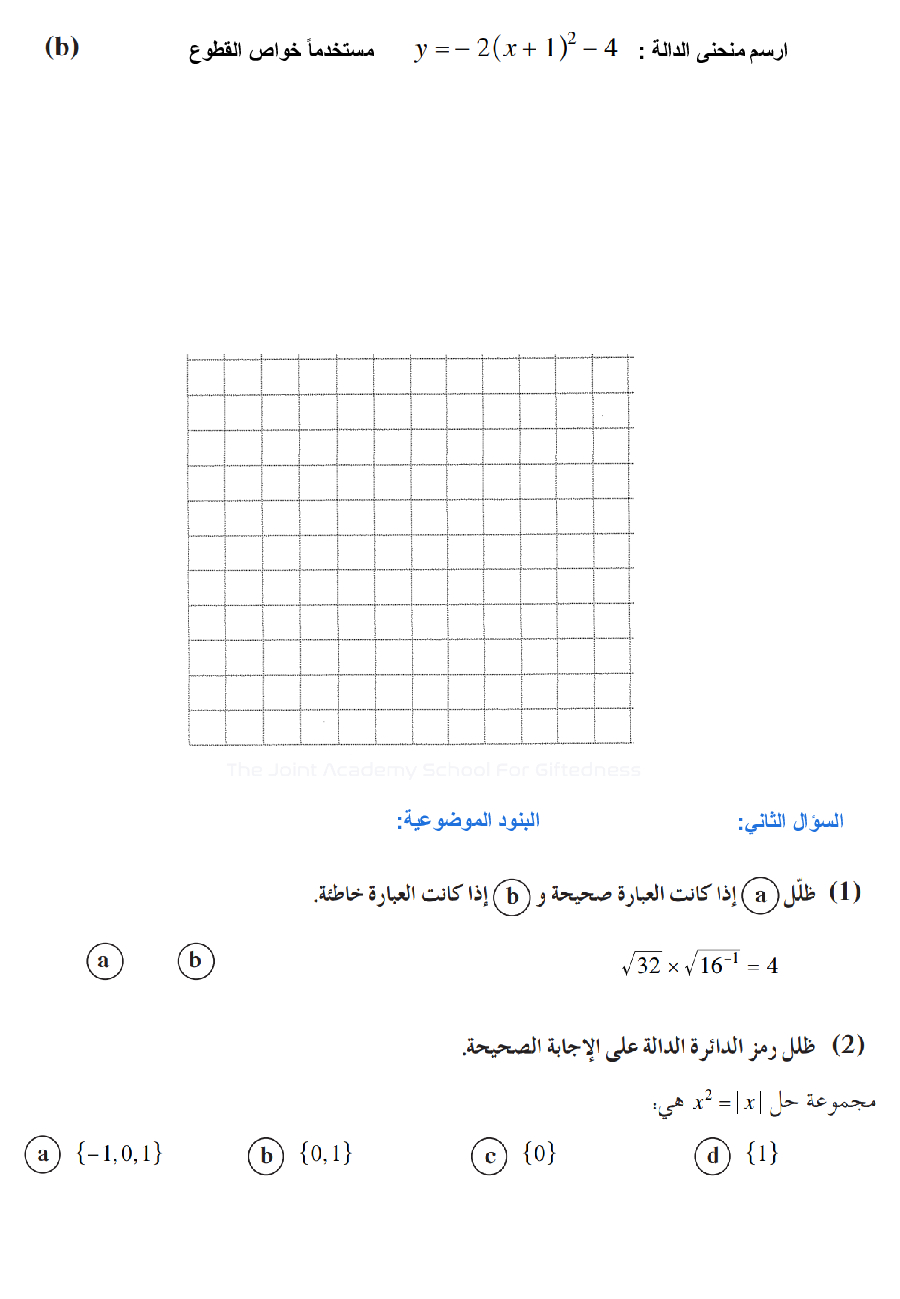
Task: Select bubble a next to {-1,0,1}
Action: coord(43,1156)
